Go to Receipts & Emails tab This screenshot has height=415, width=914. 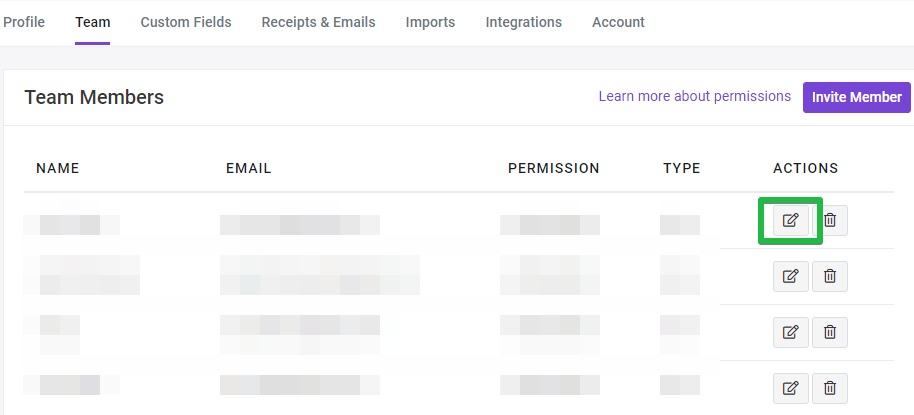coord(318,22)
